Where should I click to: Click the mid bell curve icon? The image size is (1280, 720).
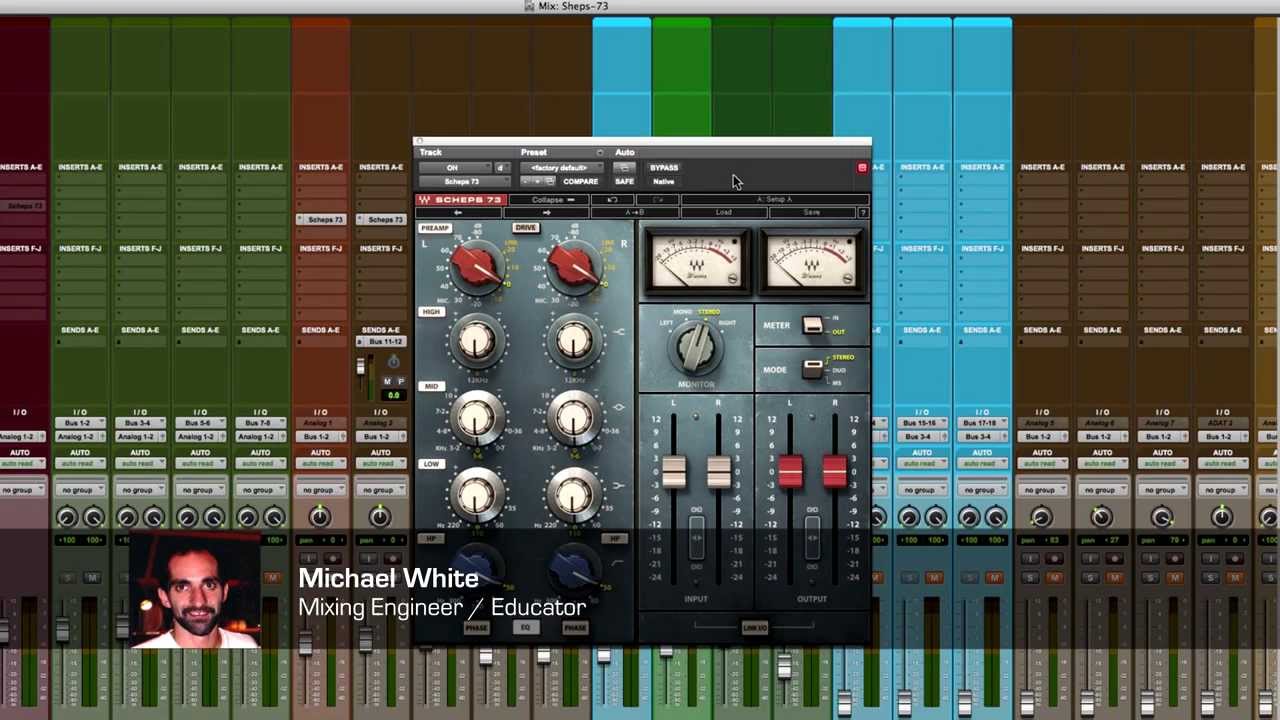click(x=619, y=407)
